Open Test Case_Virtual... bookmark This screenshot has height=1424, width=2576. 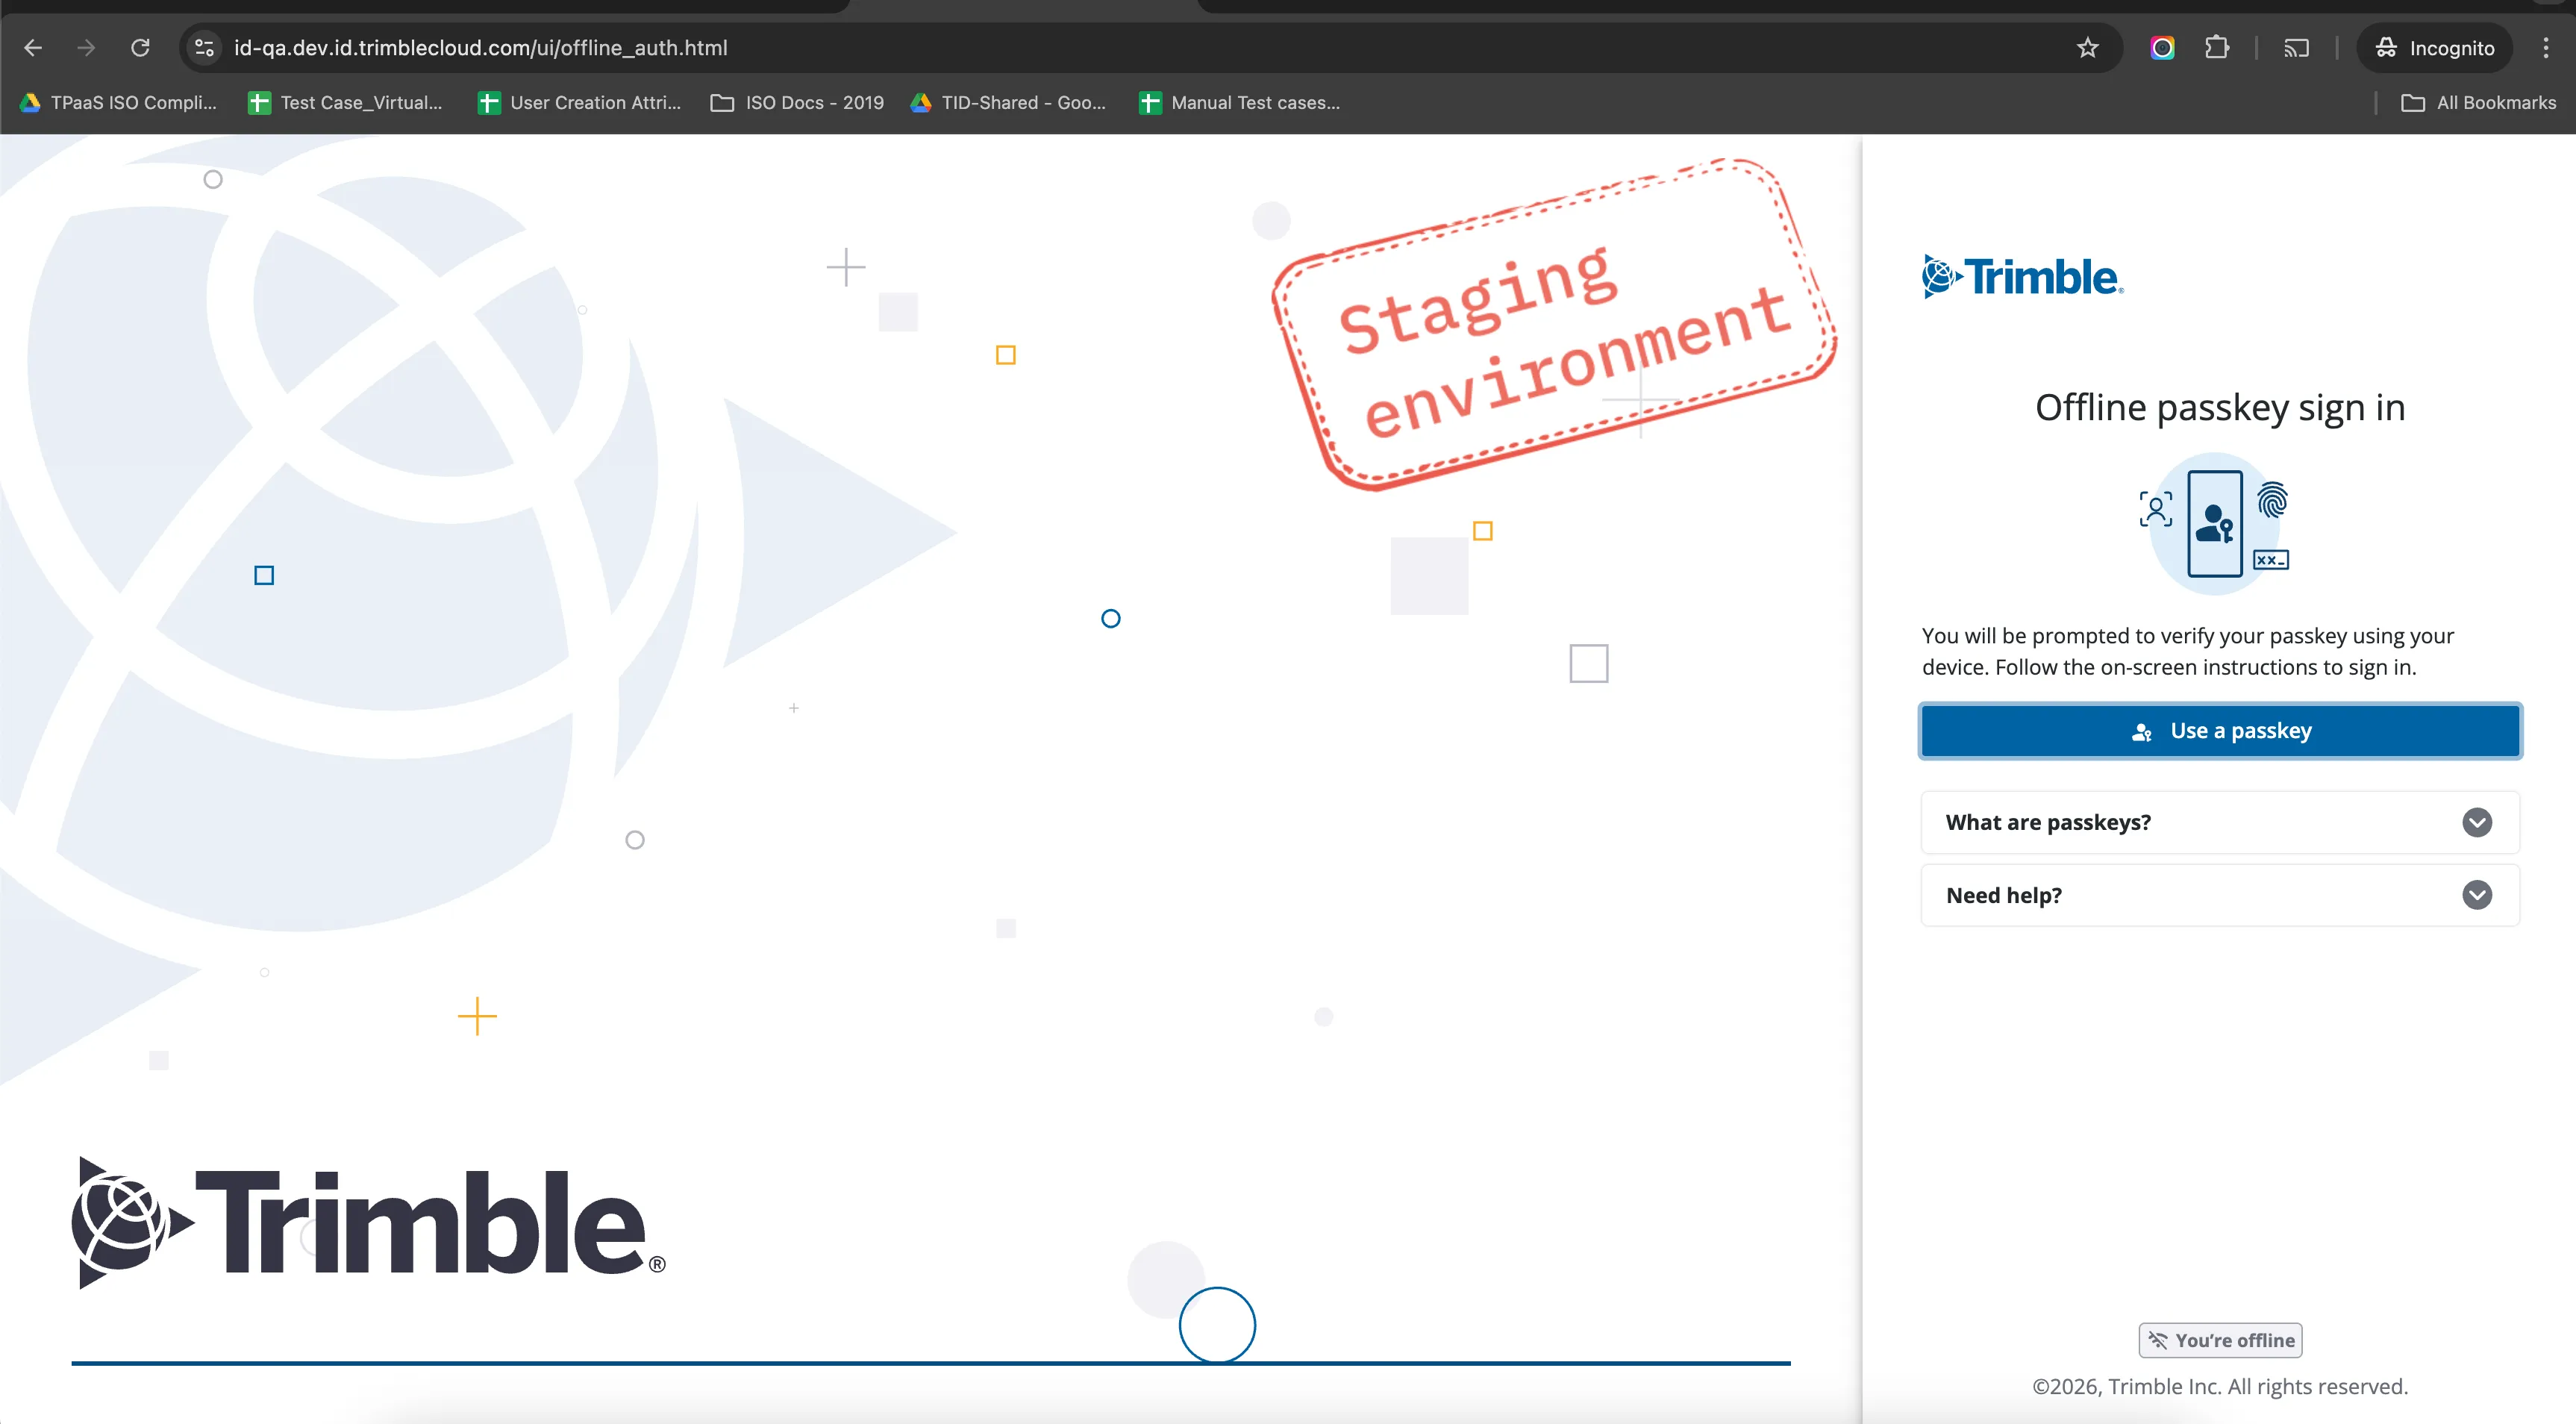(346, 103)
